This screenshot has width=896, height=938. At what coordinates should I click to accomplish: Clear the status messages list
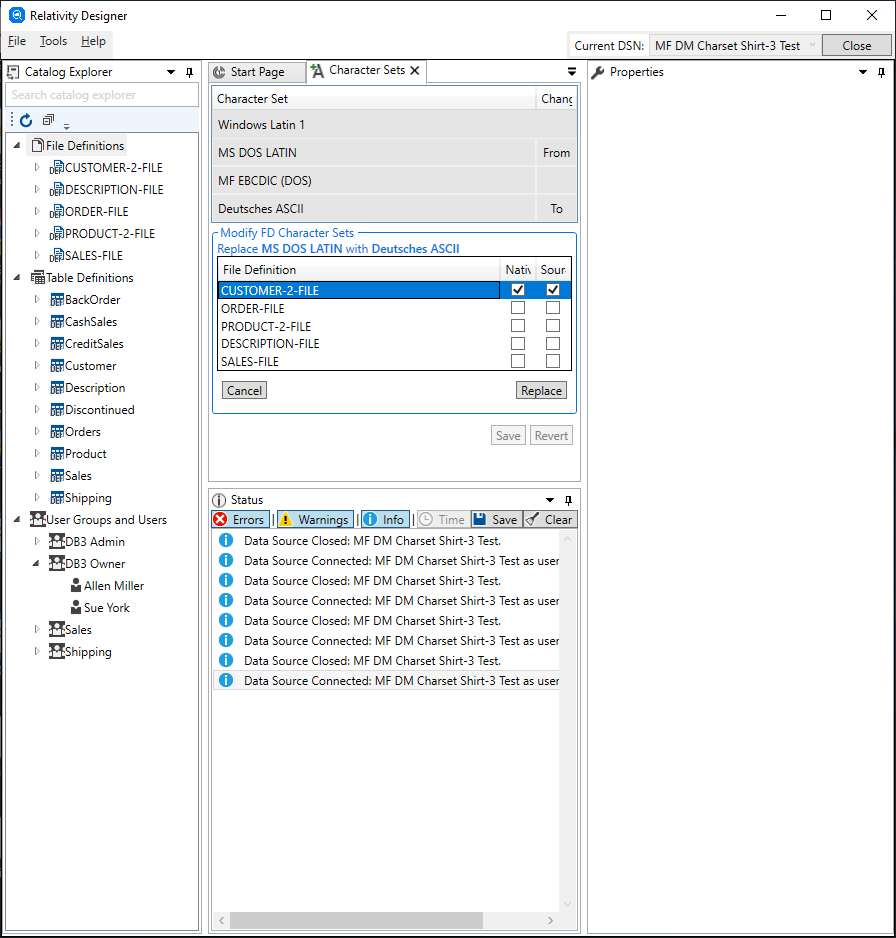(x=550, y=519)
